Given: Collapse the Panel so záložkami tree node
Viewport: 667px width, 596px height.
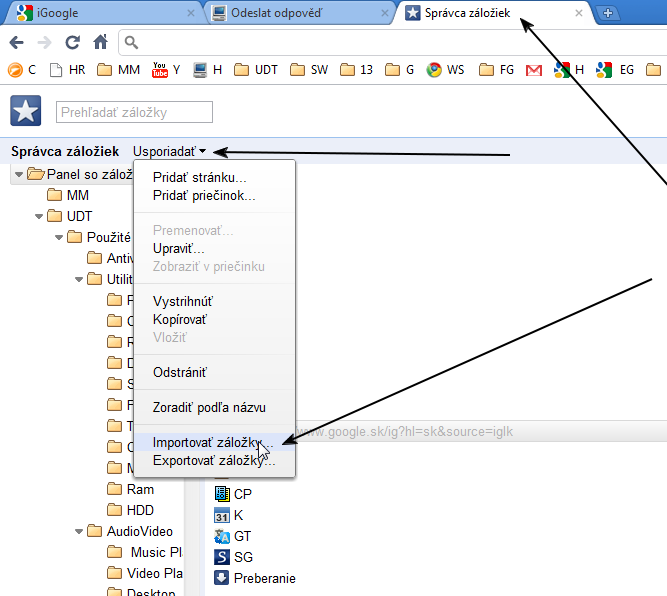Looking at the screenshot, I should pyautogui.click(x=18, y=174).
